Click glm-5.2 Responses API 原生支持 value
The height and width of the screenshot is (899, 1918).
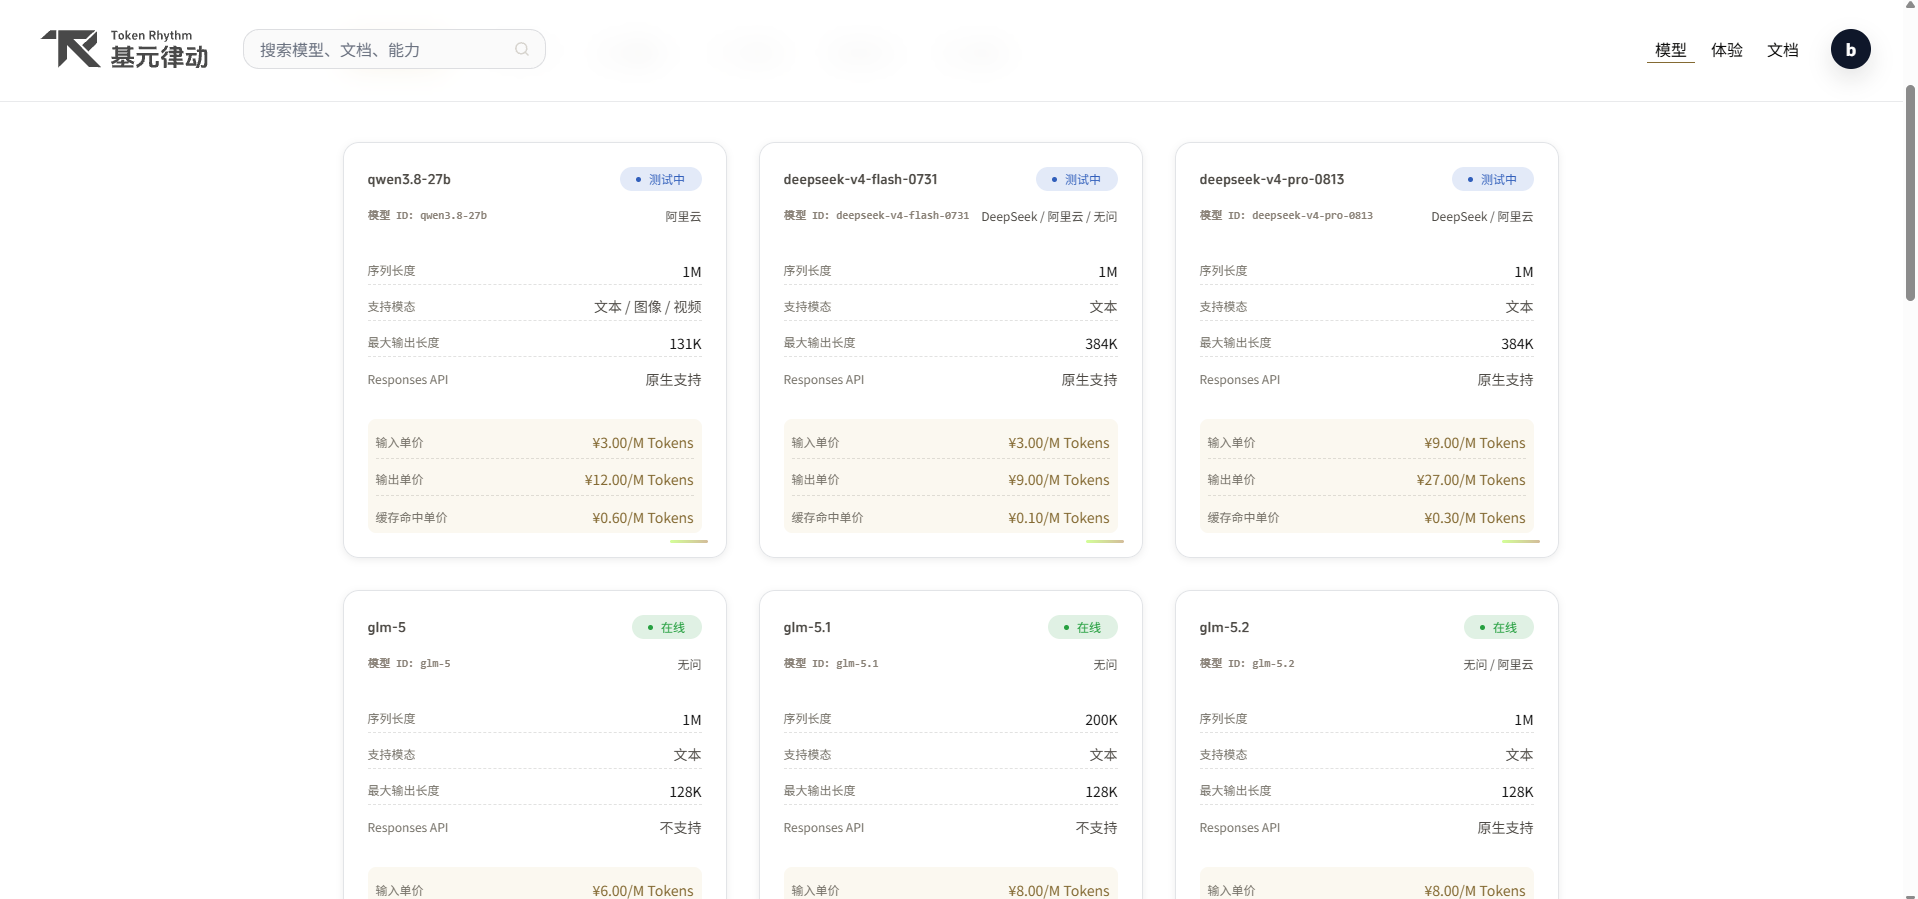1505,828
